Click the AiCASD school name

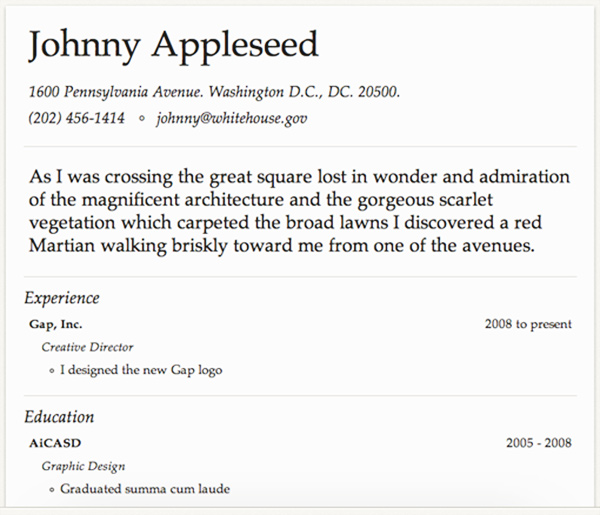tap(56, 443)
